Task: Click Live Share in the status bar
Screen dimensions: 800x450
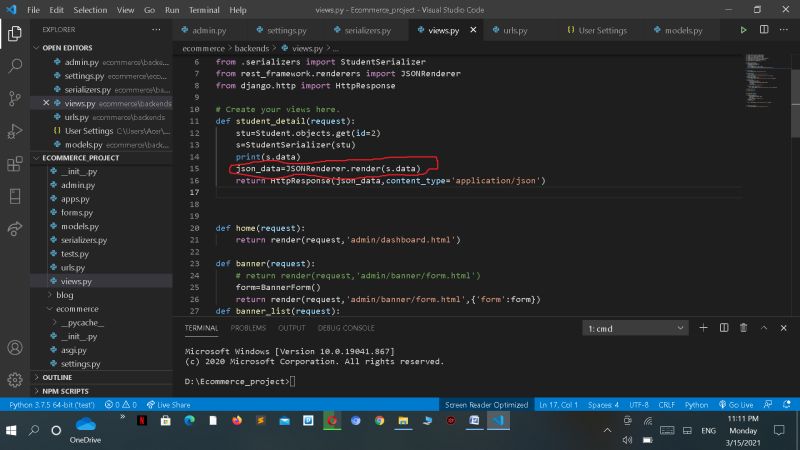Action: pos(168,405)
